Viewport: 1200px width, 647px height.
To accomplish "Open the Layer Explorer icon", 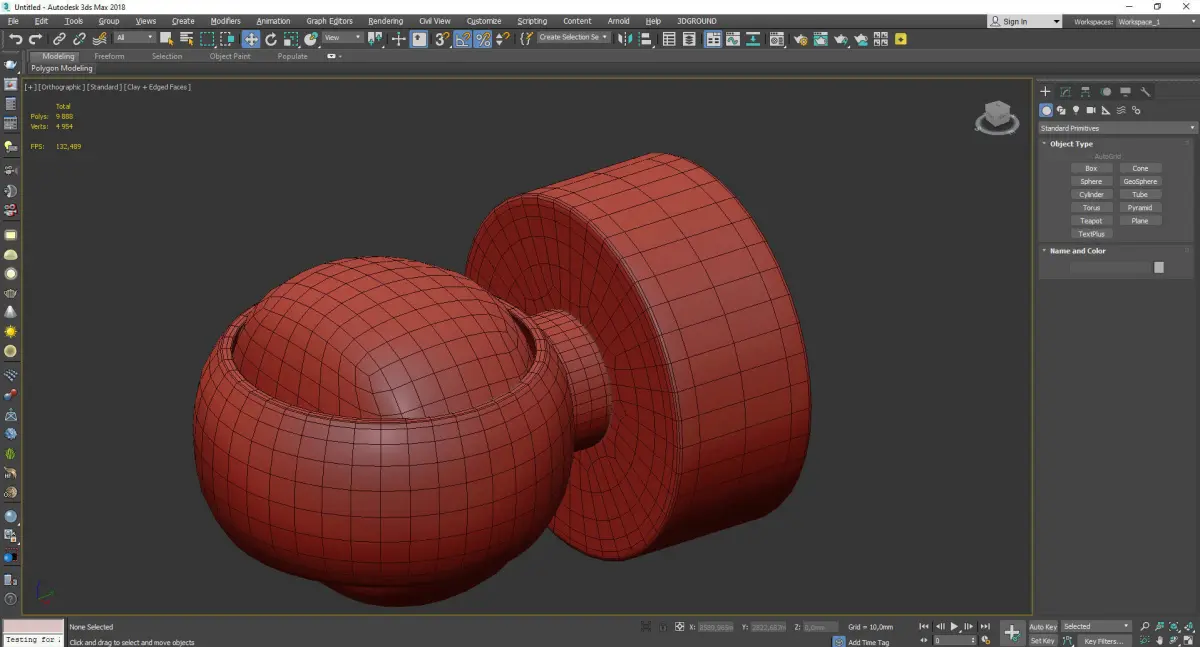I will (x=689, y=39).
